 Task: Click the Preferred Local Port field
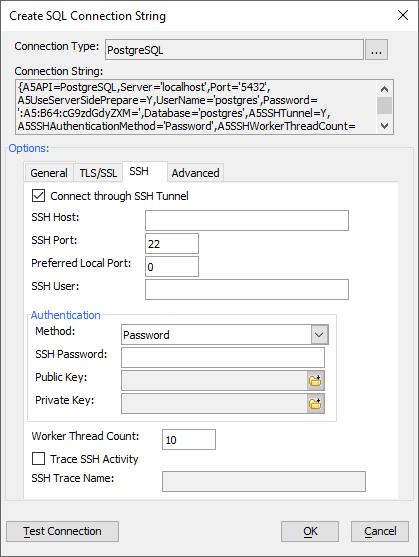coord(172,266)
